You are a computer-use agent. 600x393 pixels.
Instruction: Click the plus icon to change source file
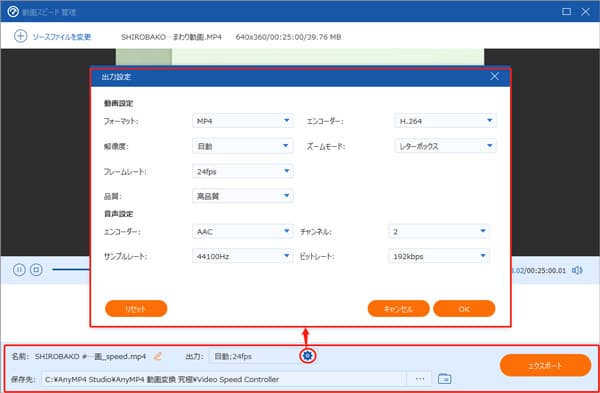[20, 36]
